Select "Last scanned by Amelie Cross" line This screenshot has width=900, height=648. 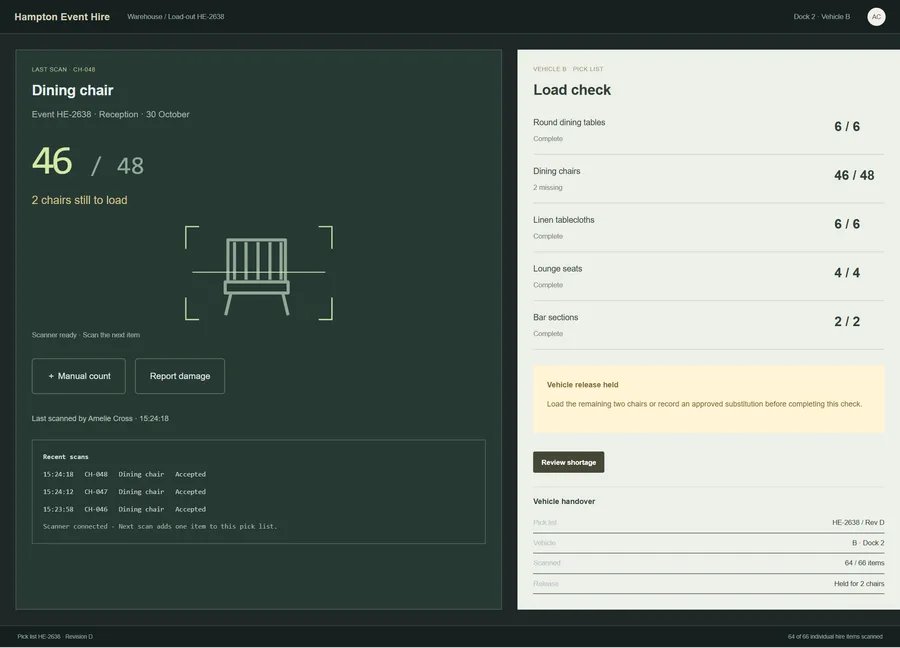point(100,418)
